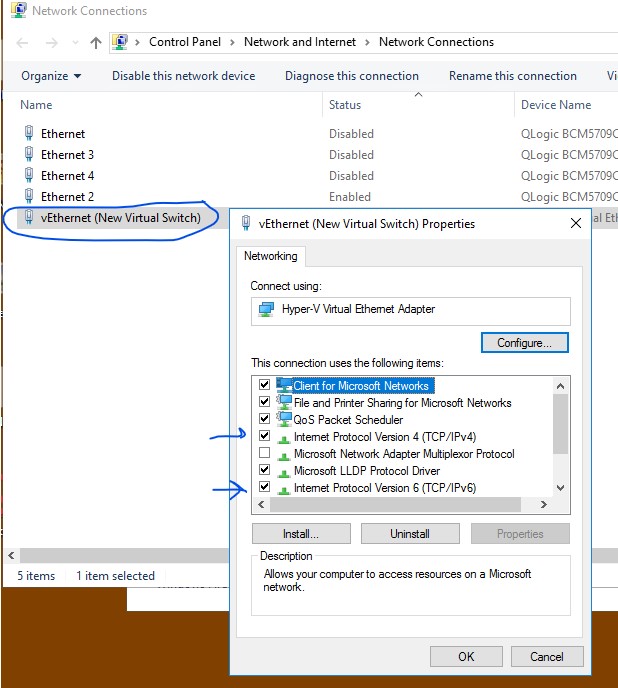
Task: Click the Network Connections window title icon
Action: click(18, 10)
